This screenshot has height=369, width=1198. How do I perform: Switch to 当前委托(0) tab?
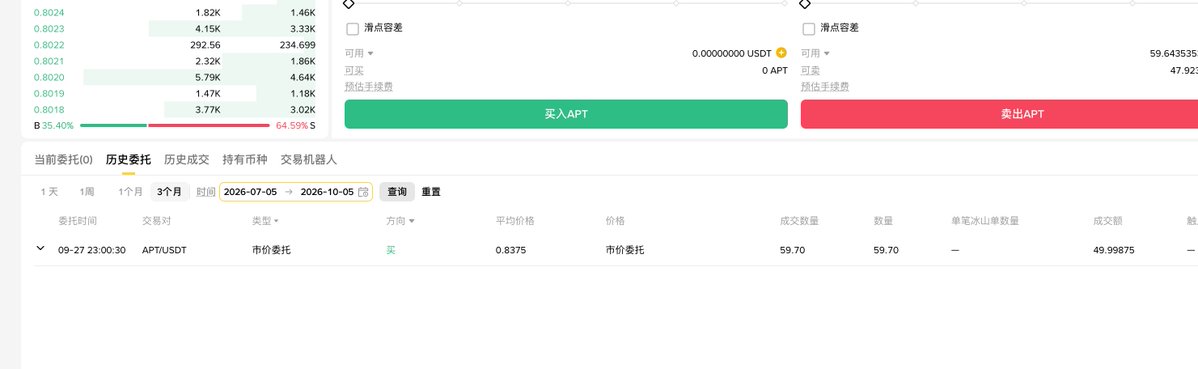coord(63,160)
